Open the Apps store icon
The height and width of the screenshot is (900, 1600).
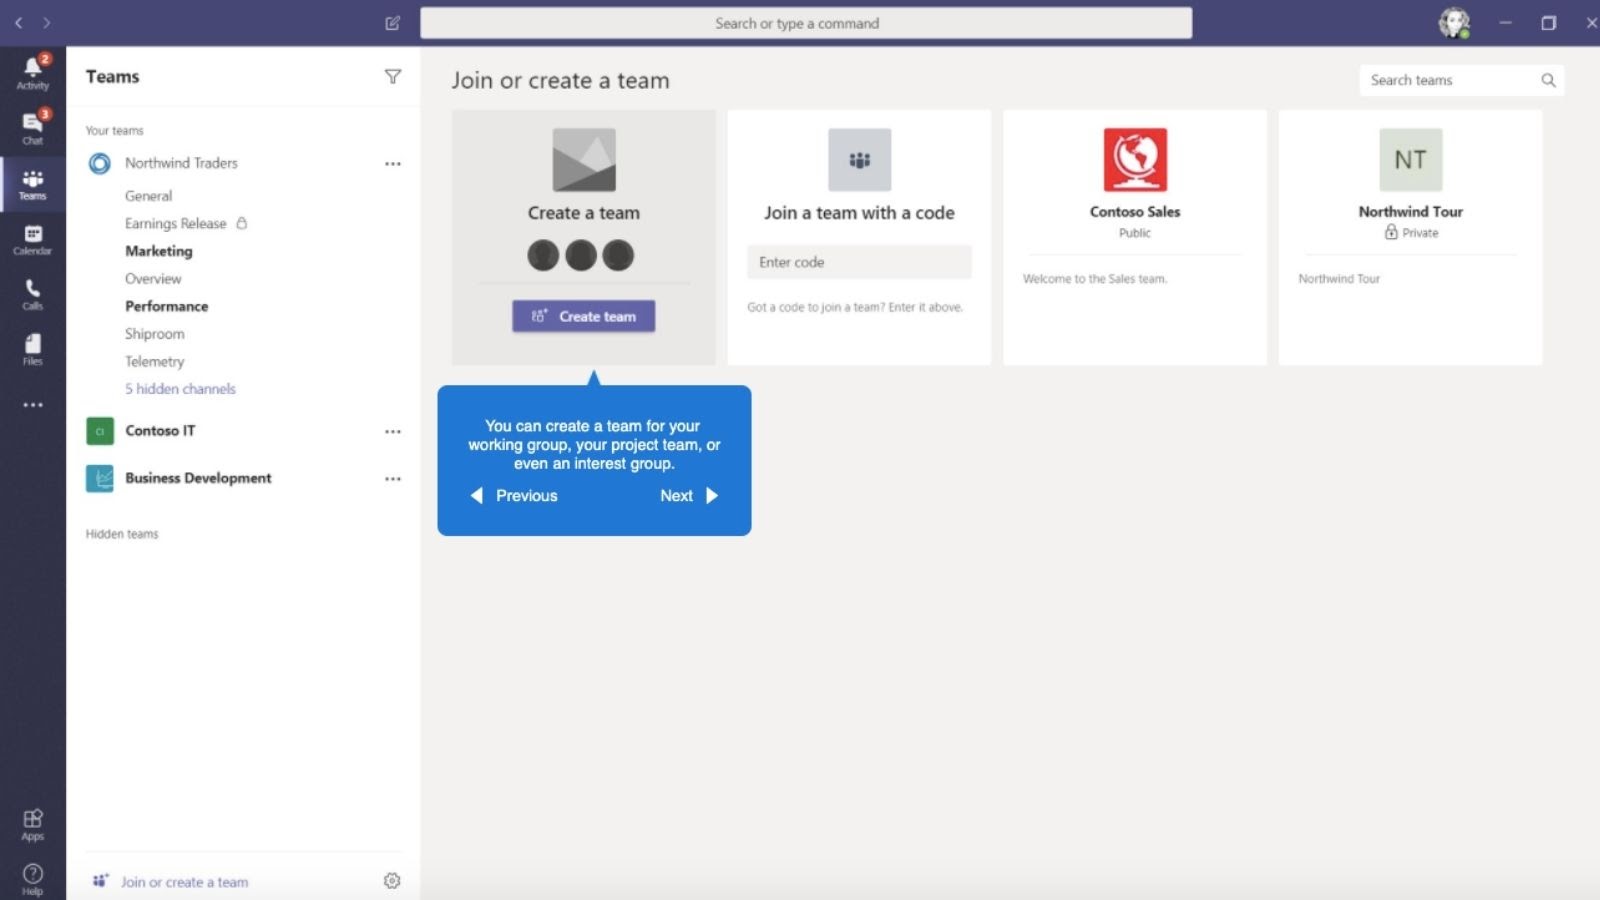coord(32,825)
